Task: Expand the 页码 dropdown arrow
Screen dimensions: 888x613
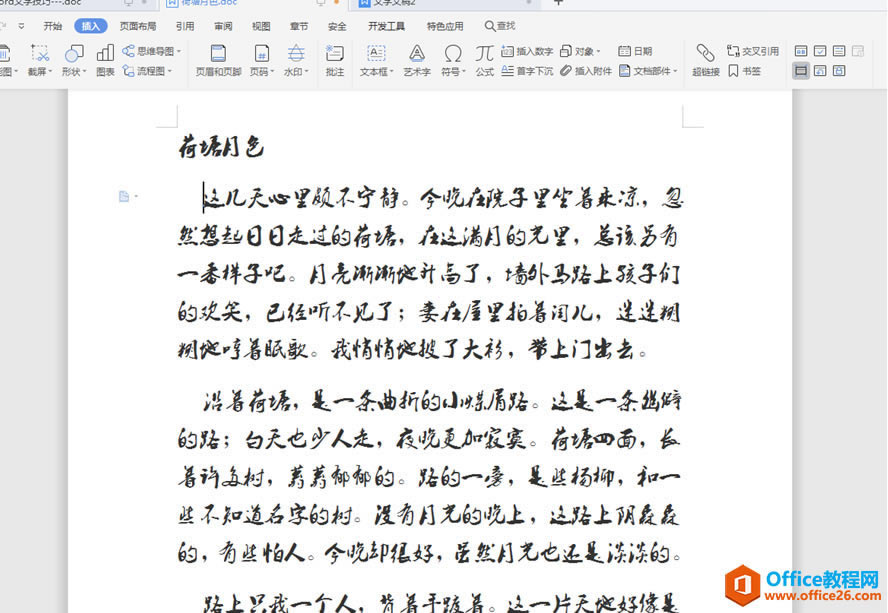Action: pyautogui.click(x=272, y=71)
